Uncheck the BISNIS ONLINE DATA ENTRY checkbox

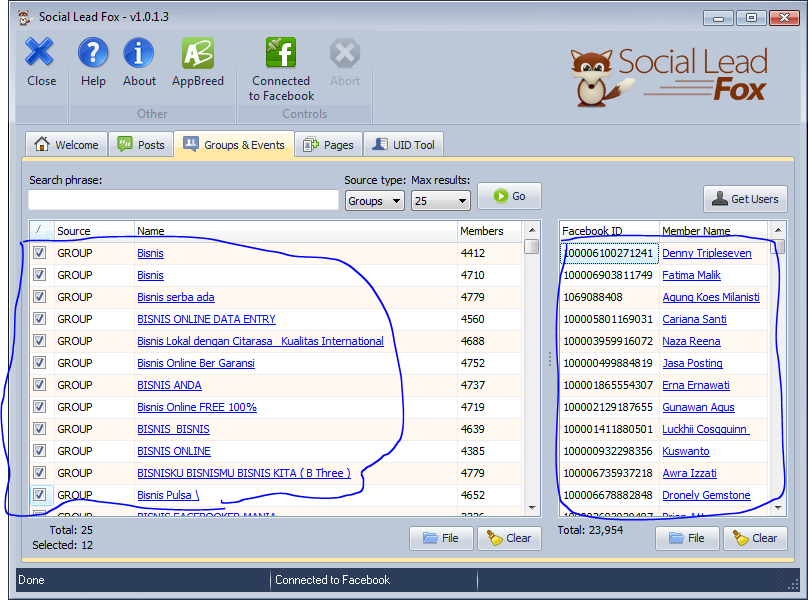click(40, 319)
